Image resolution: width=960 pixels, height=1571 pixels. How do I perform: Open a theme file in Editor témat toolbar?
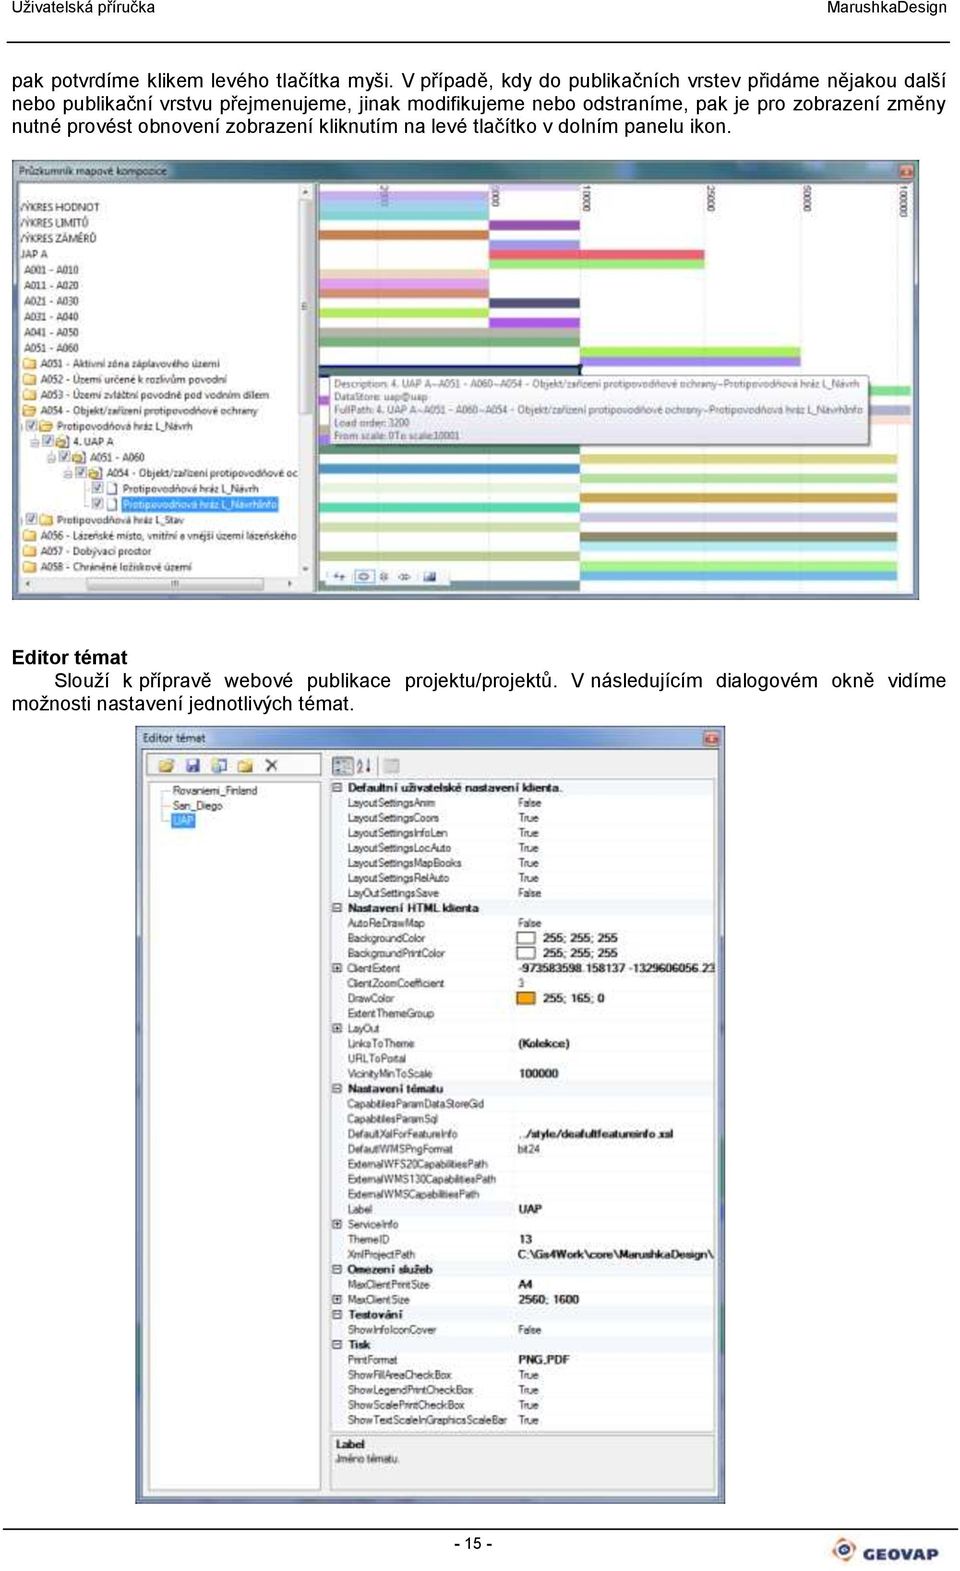click(x=166, y=765)
